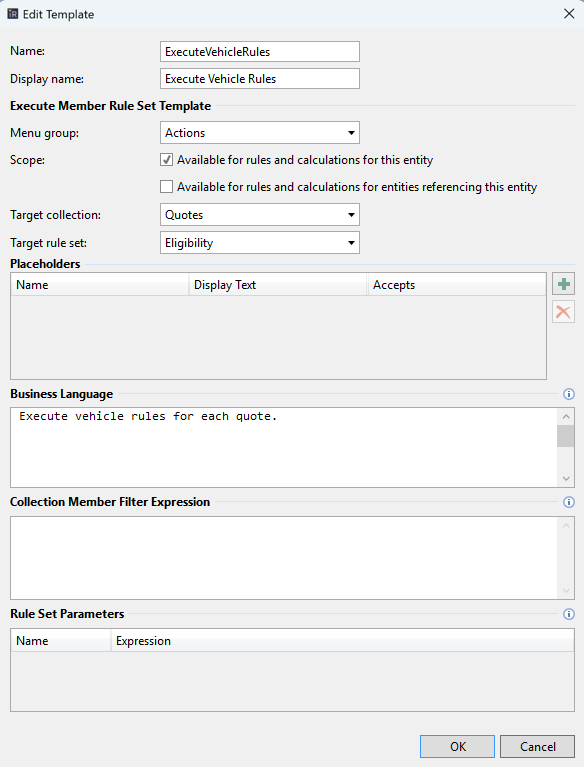
Task: Click into the Name field ExecuteVehicleRules
Action: click(x=260, y=51)
